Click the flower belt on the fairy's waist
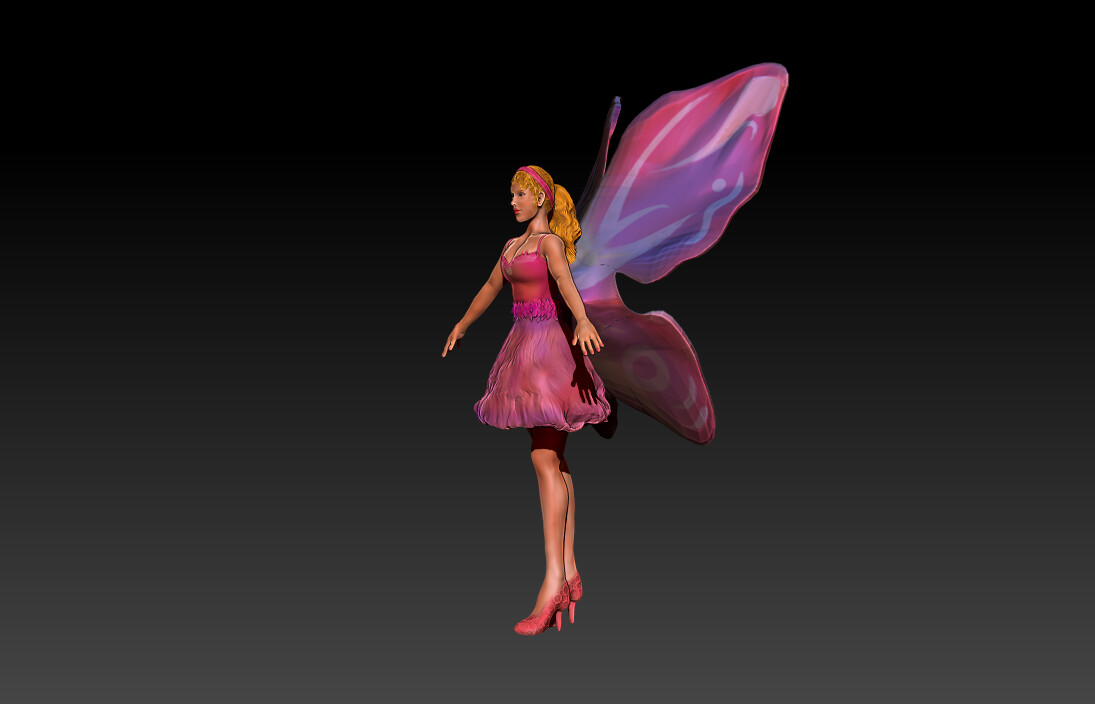 click(x=534, y=309)
